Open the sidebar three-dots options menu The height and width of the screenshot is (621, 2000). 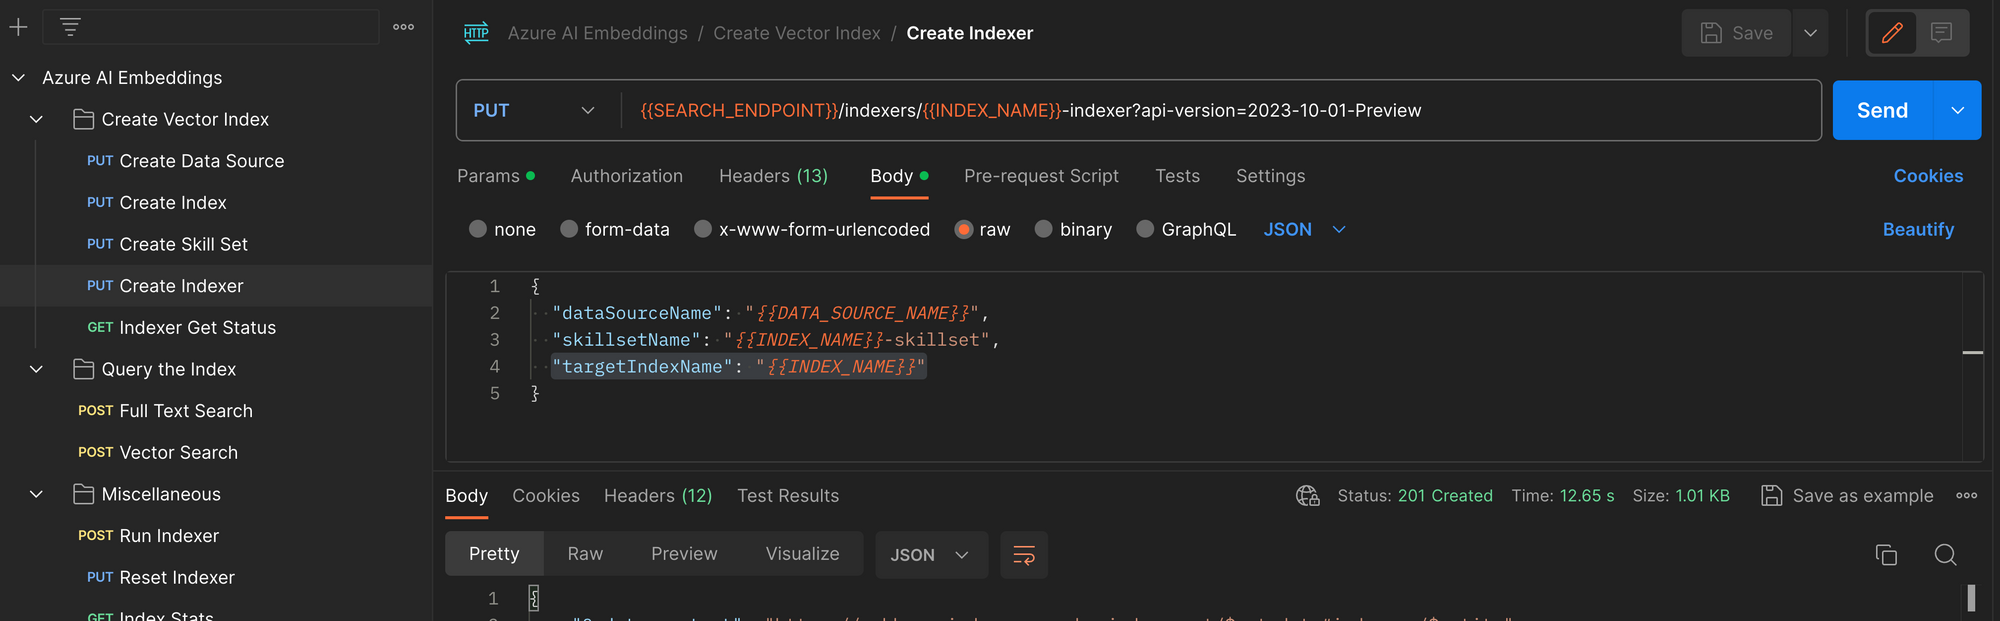click(x=403, y=27)
